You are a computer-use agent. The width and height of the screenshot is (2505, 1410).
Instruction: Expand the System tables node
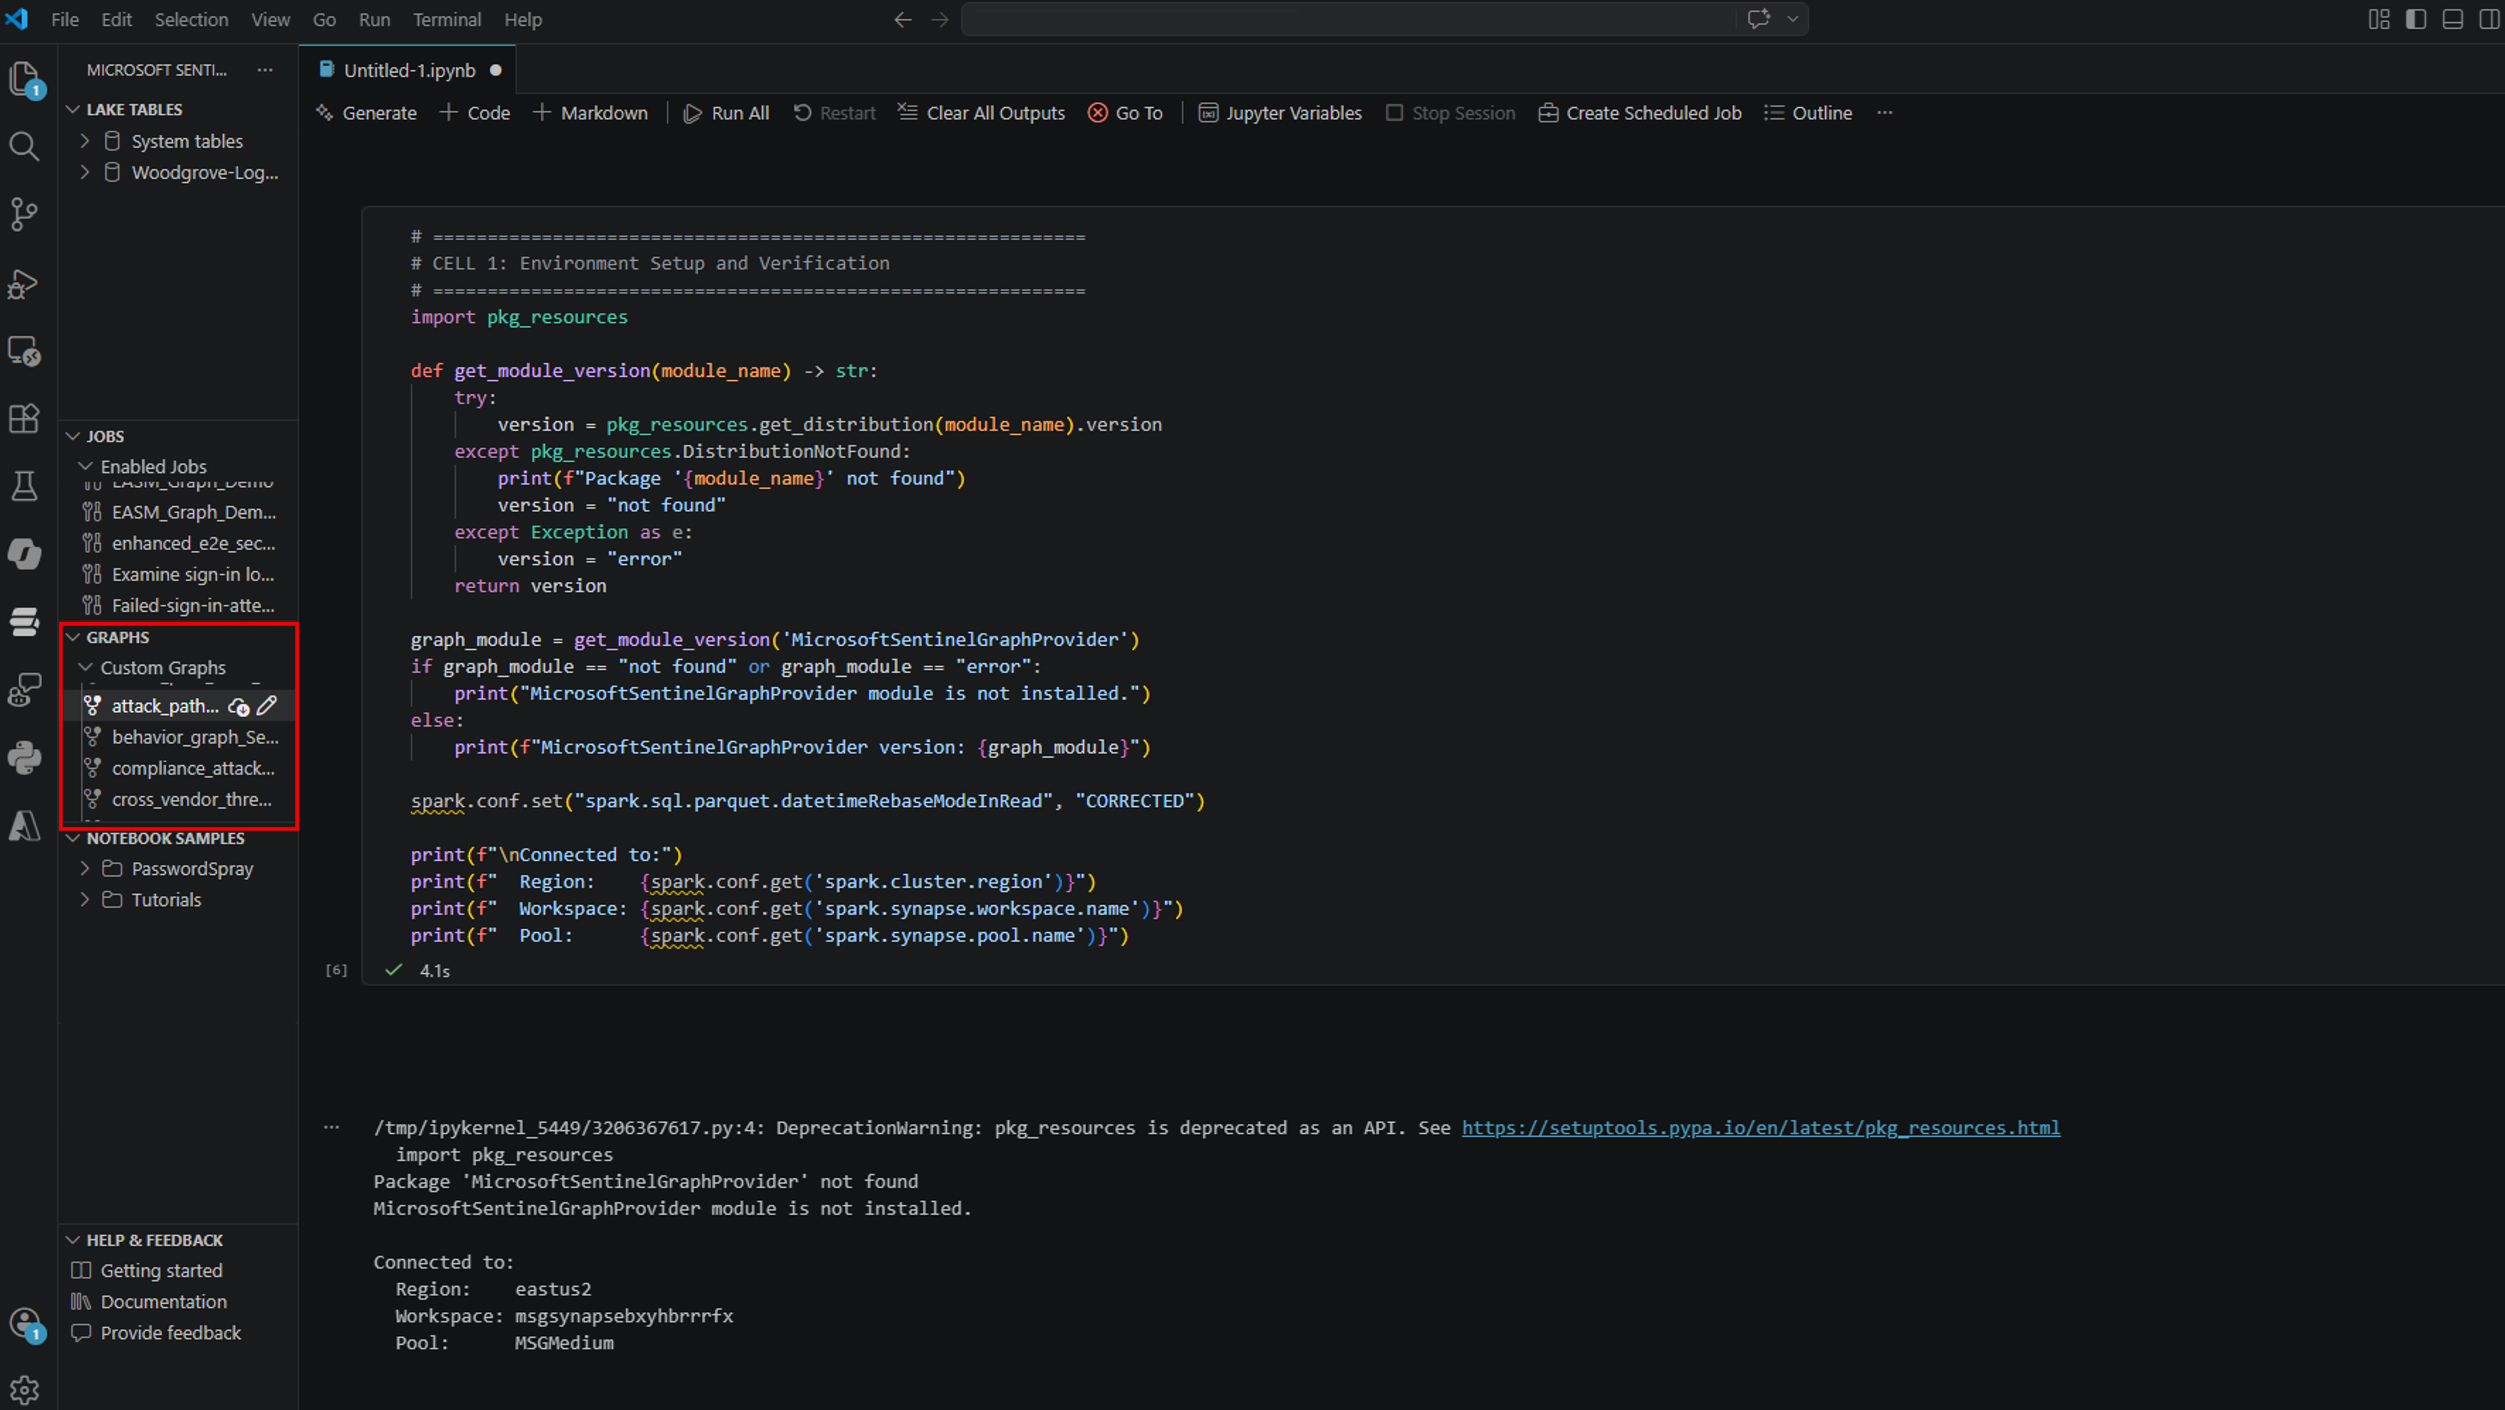(85, 141)
